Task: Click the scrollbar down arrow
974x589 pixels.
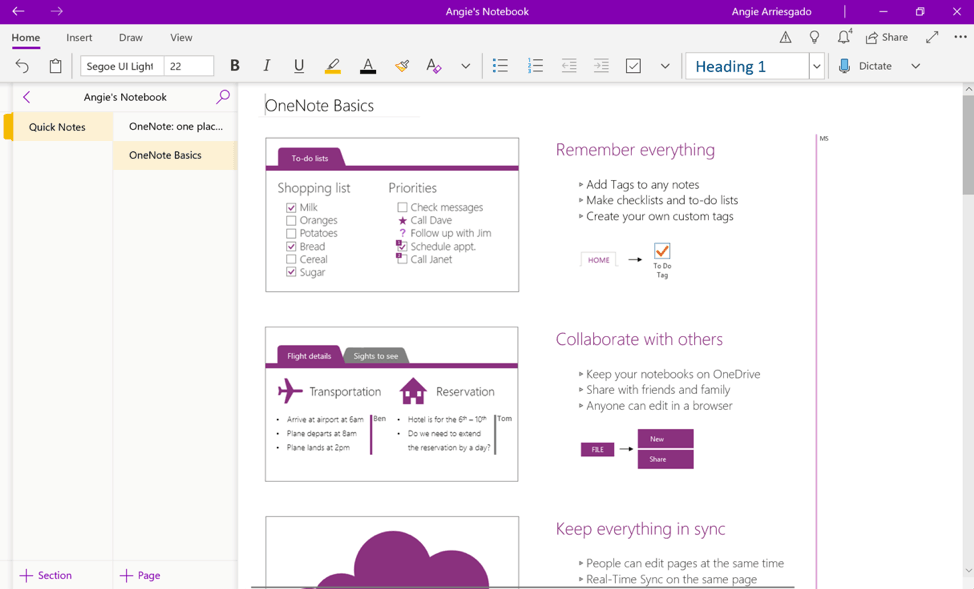Action: pos(968,571)
